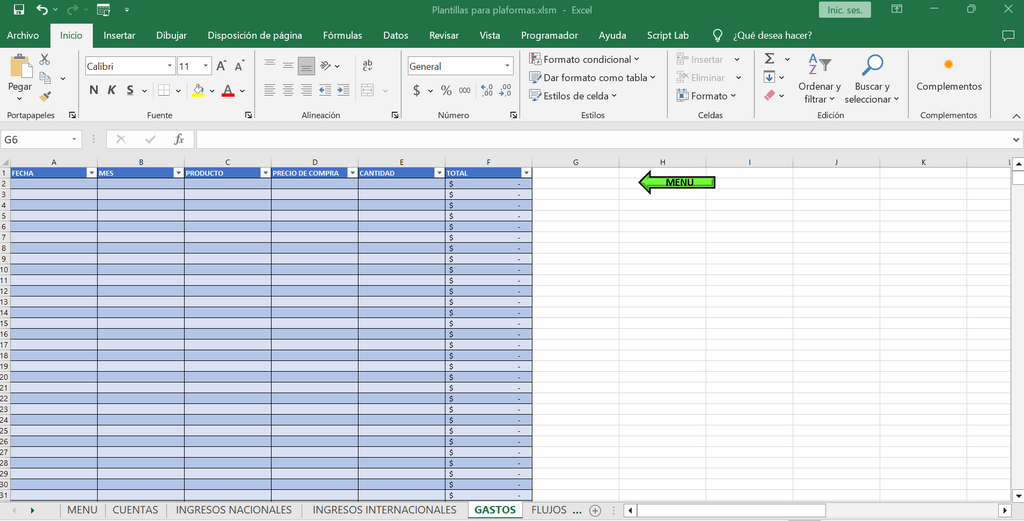Apply the yellow fill color swatch
Image resolution: width=1024 pixels, height=521 pixels.
[198, 90]
